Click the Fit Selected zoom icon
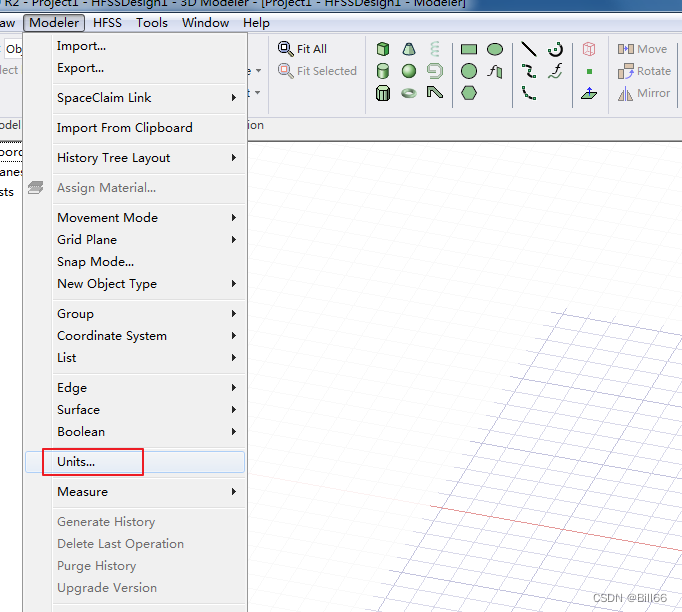The image size is (682, 612). click(x=285, y=70)
